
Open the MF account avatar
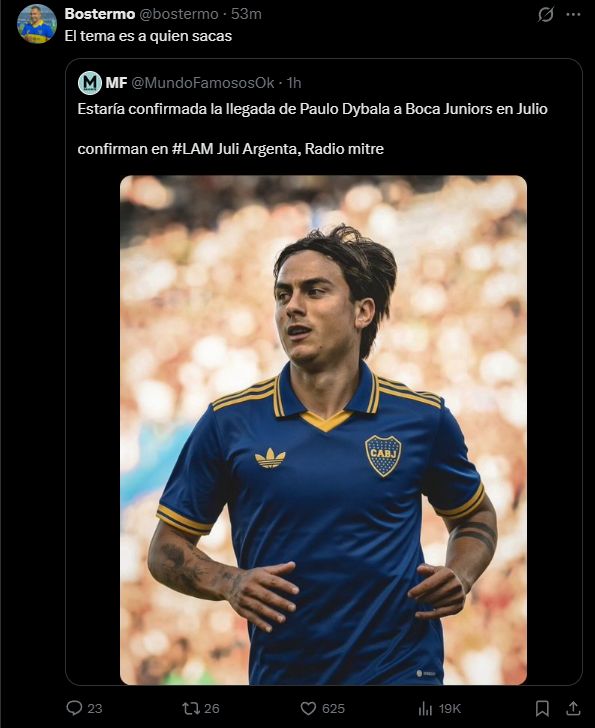(x=90, y=83)
